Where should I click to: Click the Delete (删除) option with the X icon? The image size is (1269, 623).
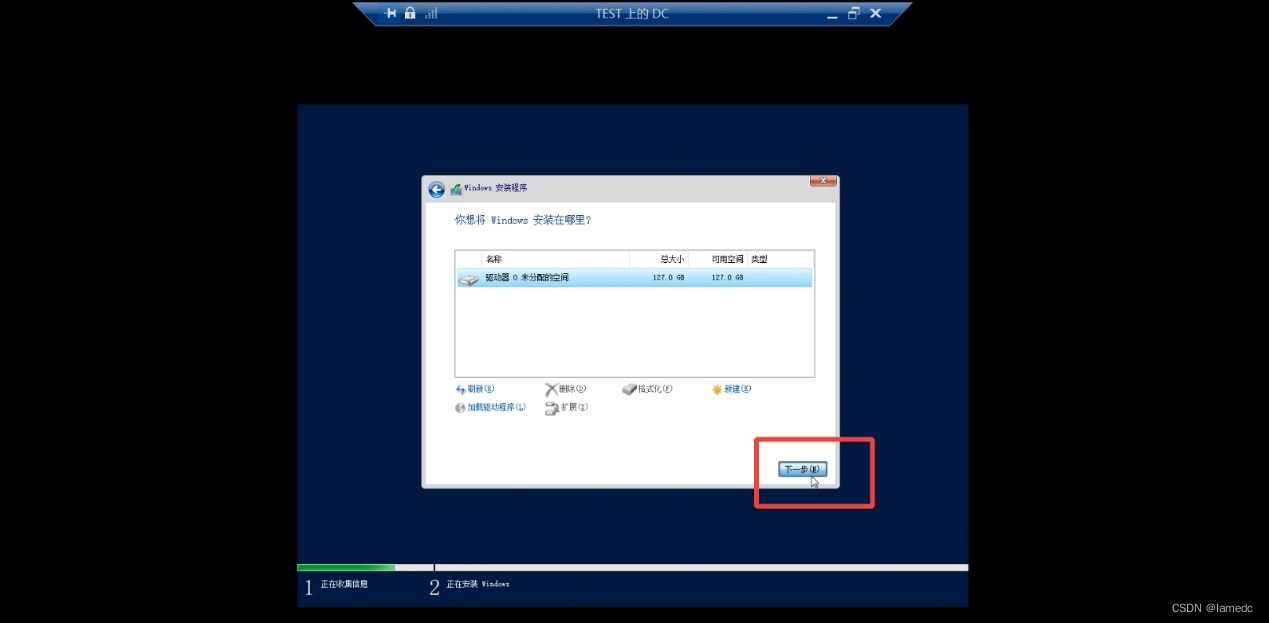[565, 389]
